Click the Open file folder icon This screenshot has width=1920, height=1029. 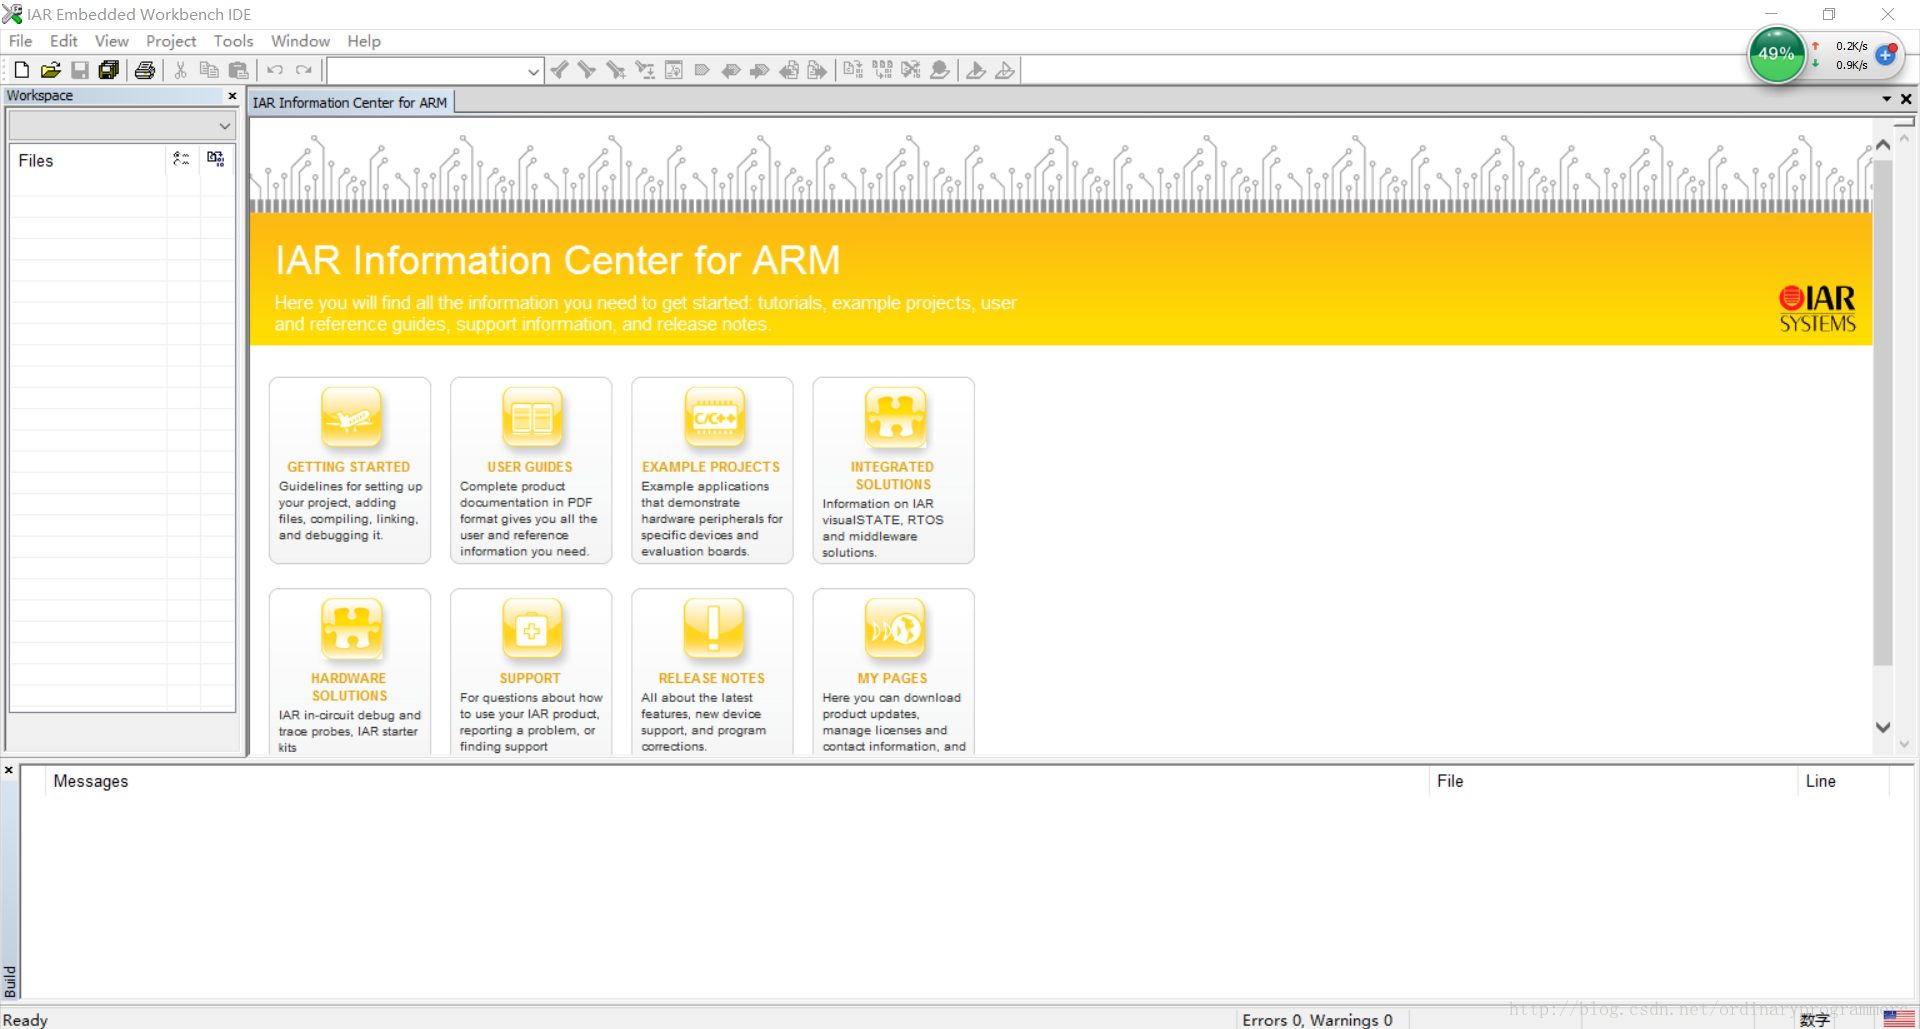click(51, 70)
